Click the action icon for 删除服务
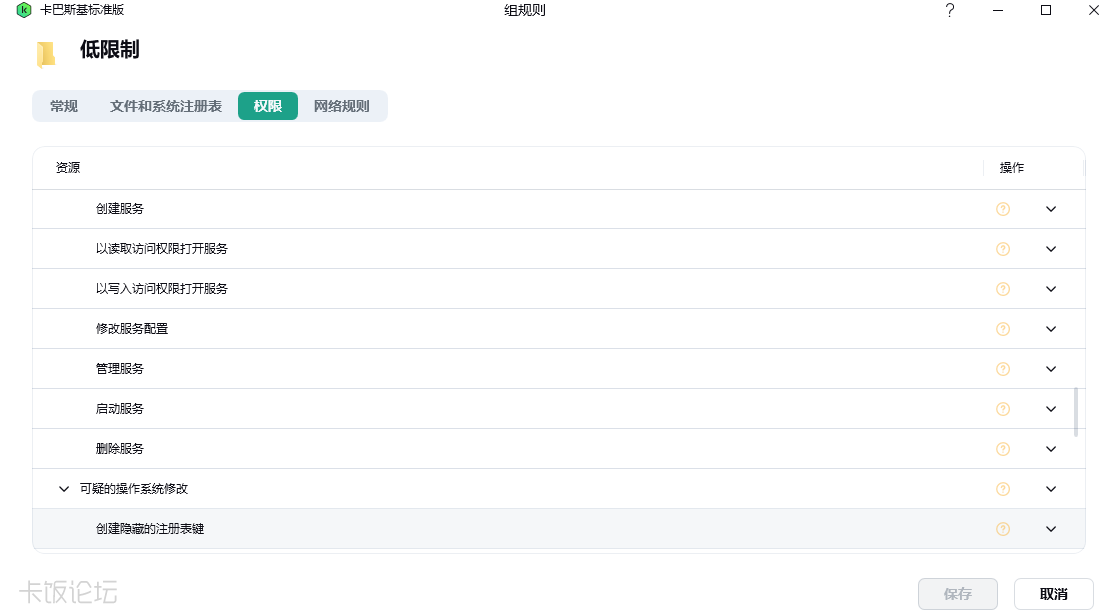 (x=1003, y=449)
